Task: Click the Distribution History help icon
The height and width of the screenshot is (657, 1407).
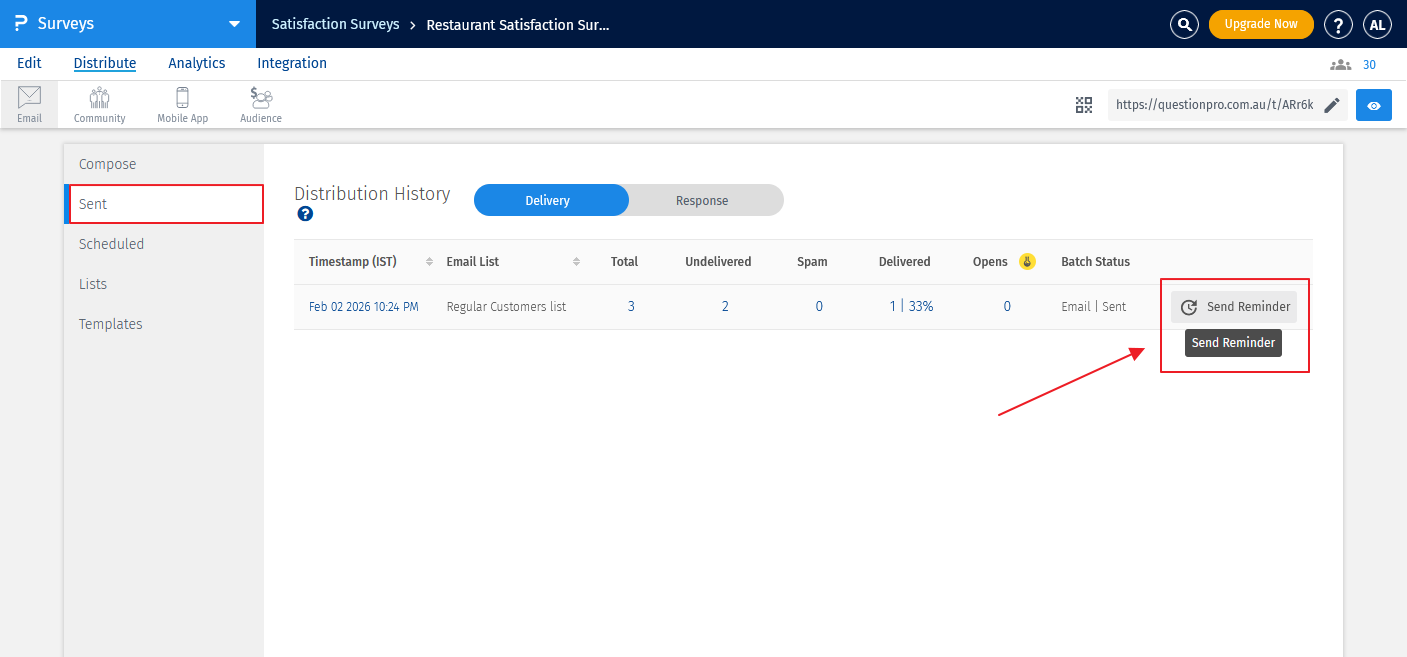Action: tap(305, 213)
